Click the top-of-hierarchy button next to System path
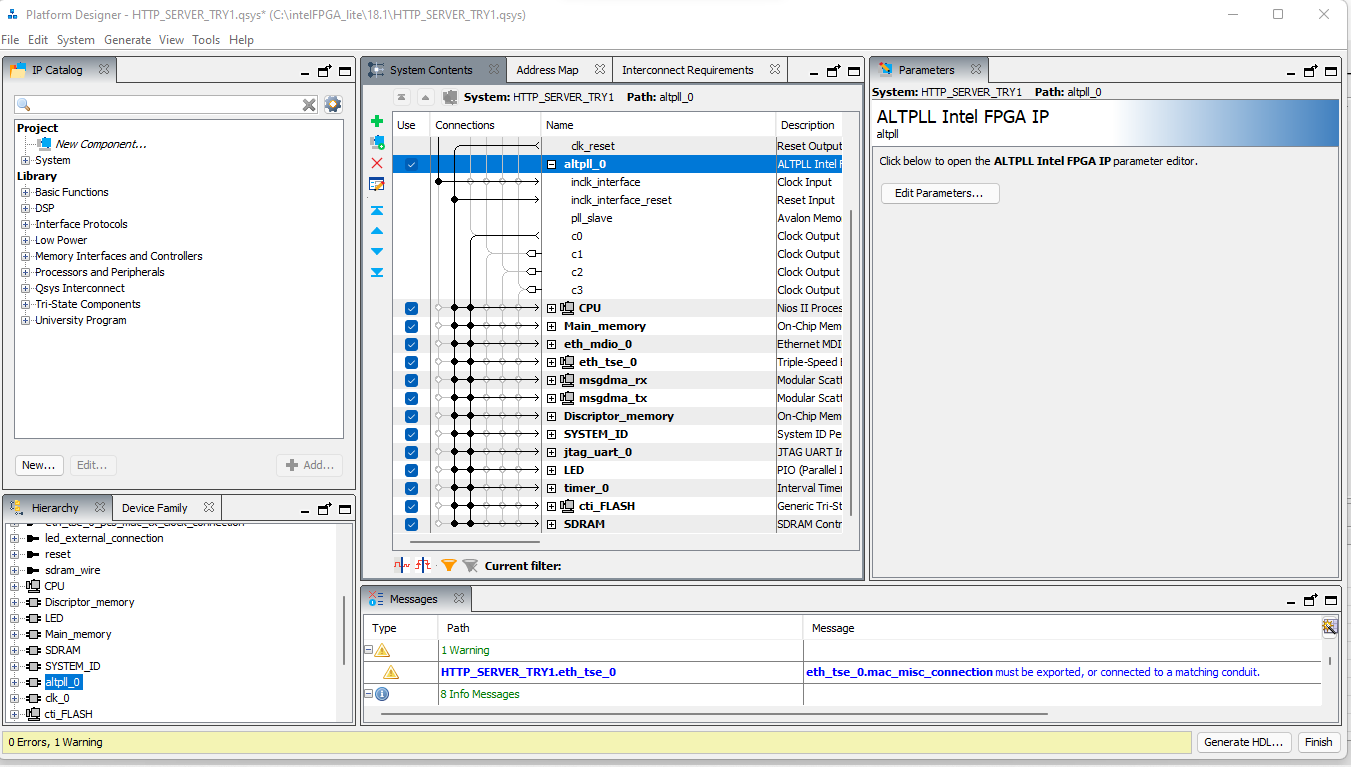Image resolution: width=1351 pixels, height=767 pixels. click(x=401, y=97)
